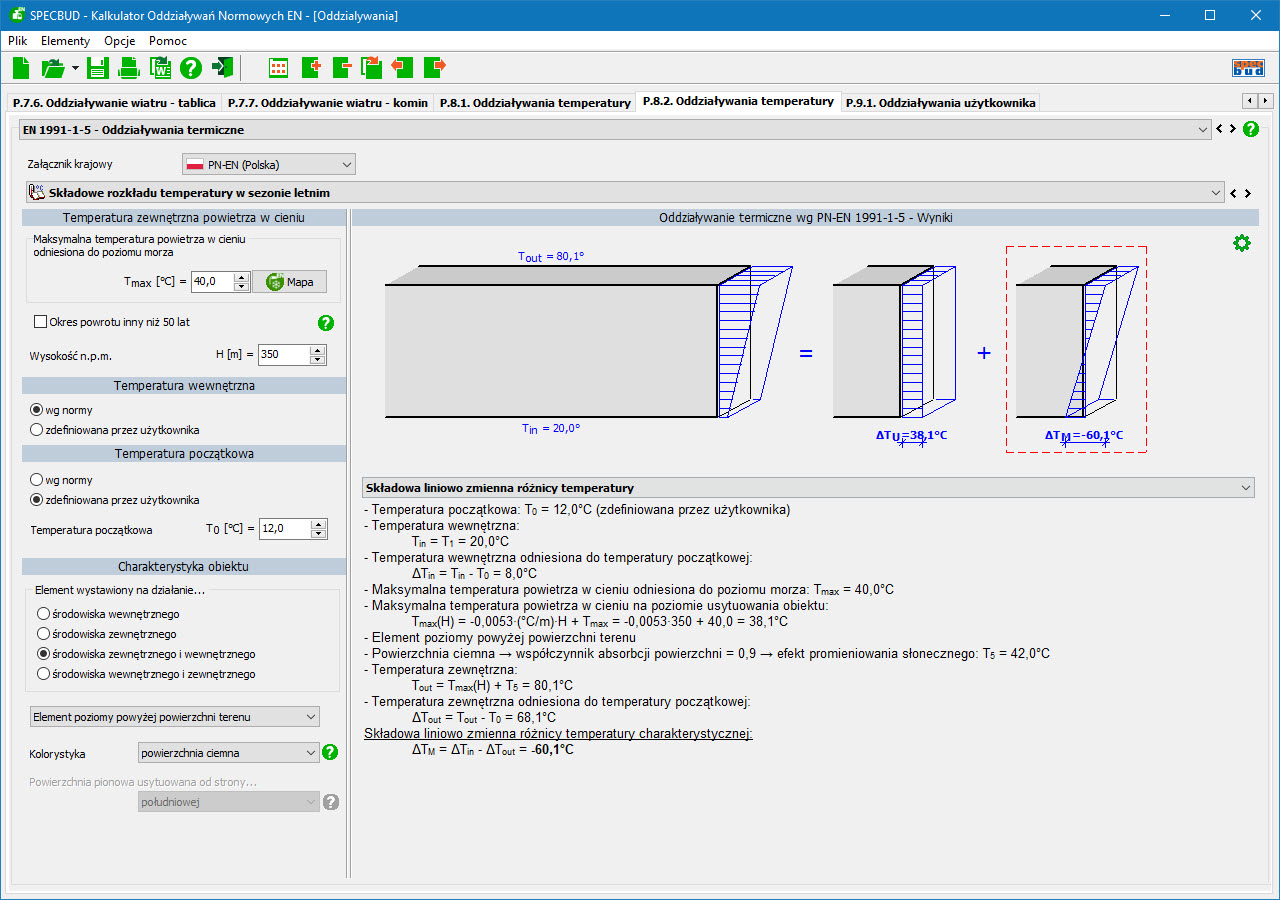
Task: Click the remove element minus icon
Action: click(342, 68)
